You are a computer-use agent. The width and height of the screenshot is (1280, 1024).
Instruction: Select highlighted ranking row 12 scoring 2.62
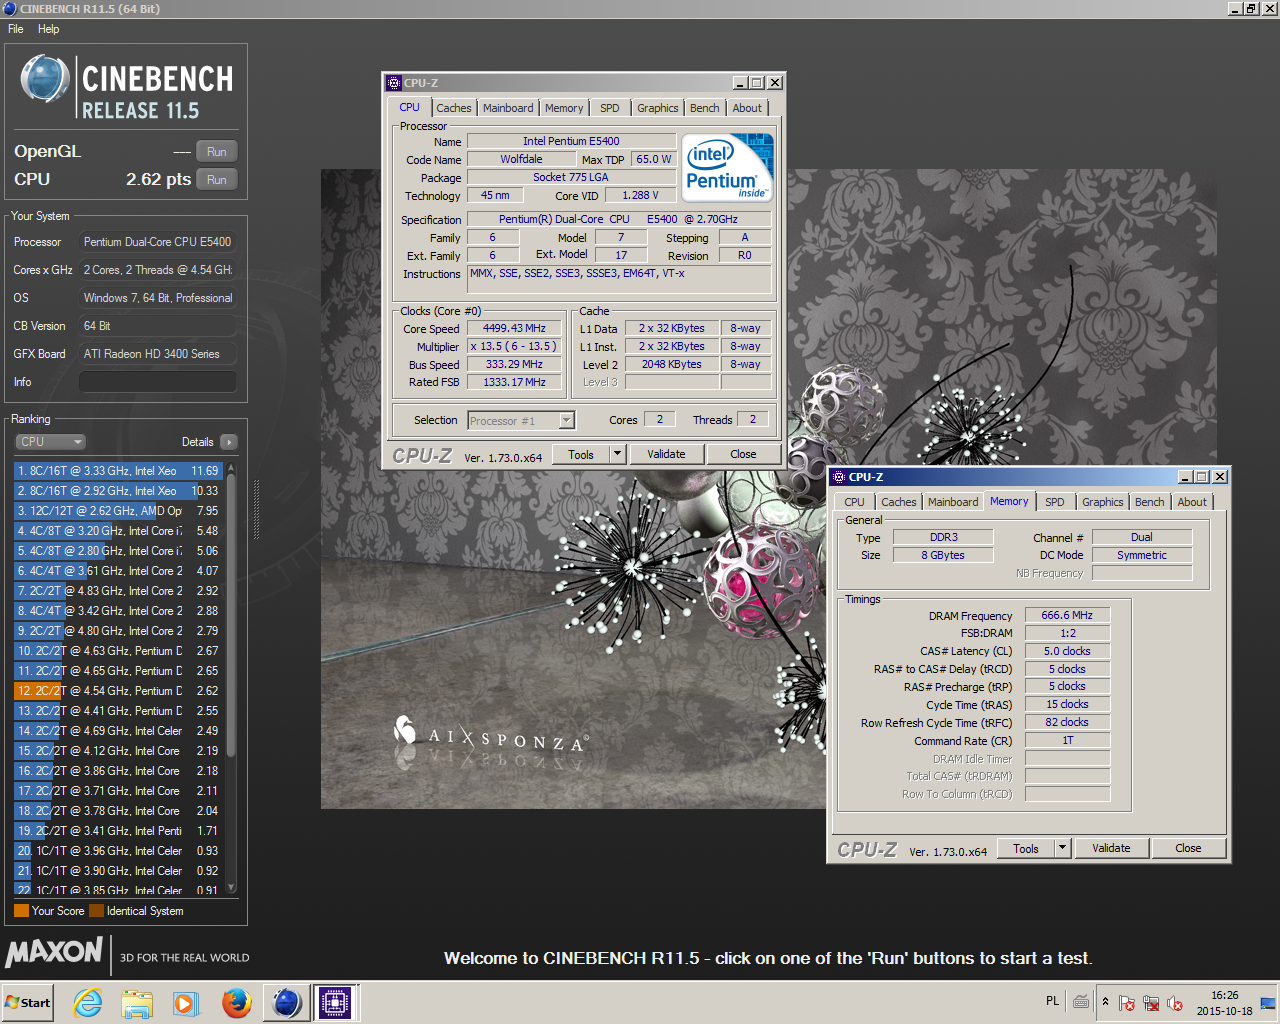[117, 691]
